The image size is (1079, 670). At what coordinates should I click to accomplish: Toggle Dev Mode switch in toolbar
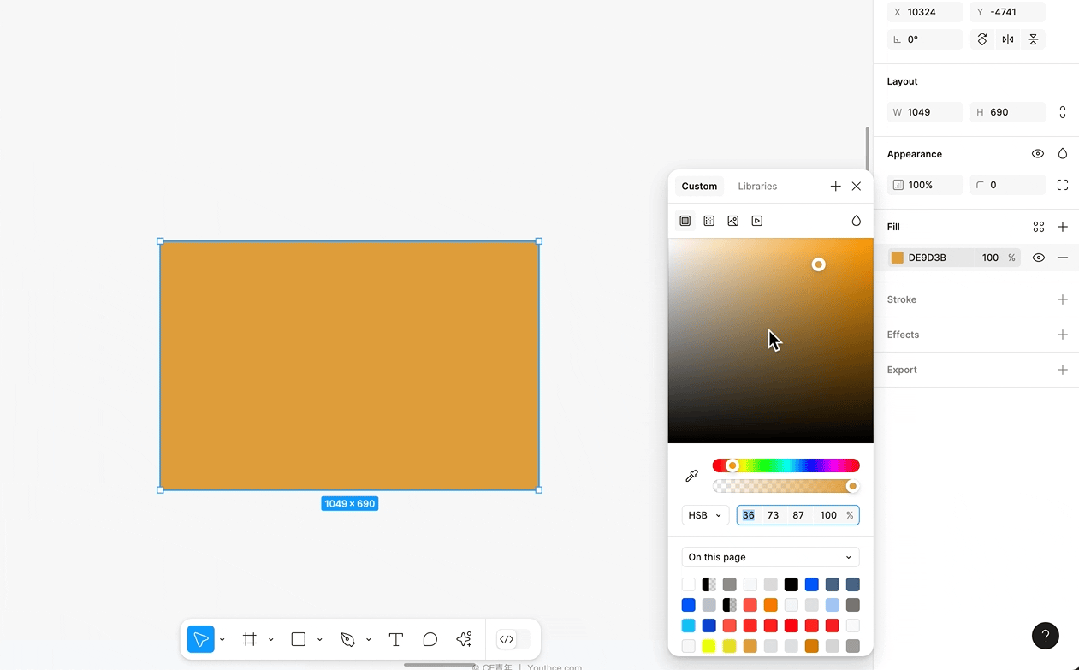click(513, 640)
